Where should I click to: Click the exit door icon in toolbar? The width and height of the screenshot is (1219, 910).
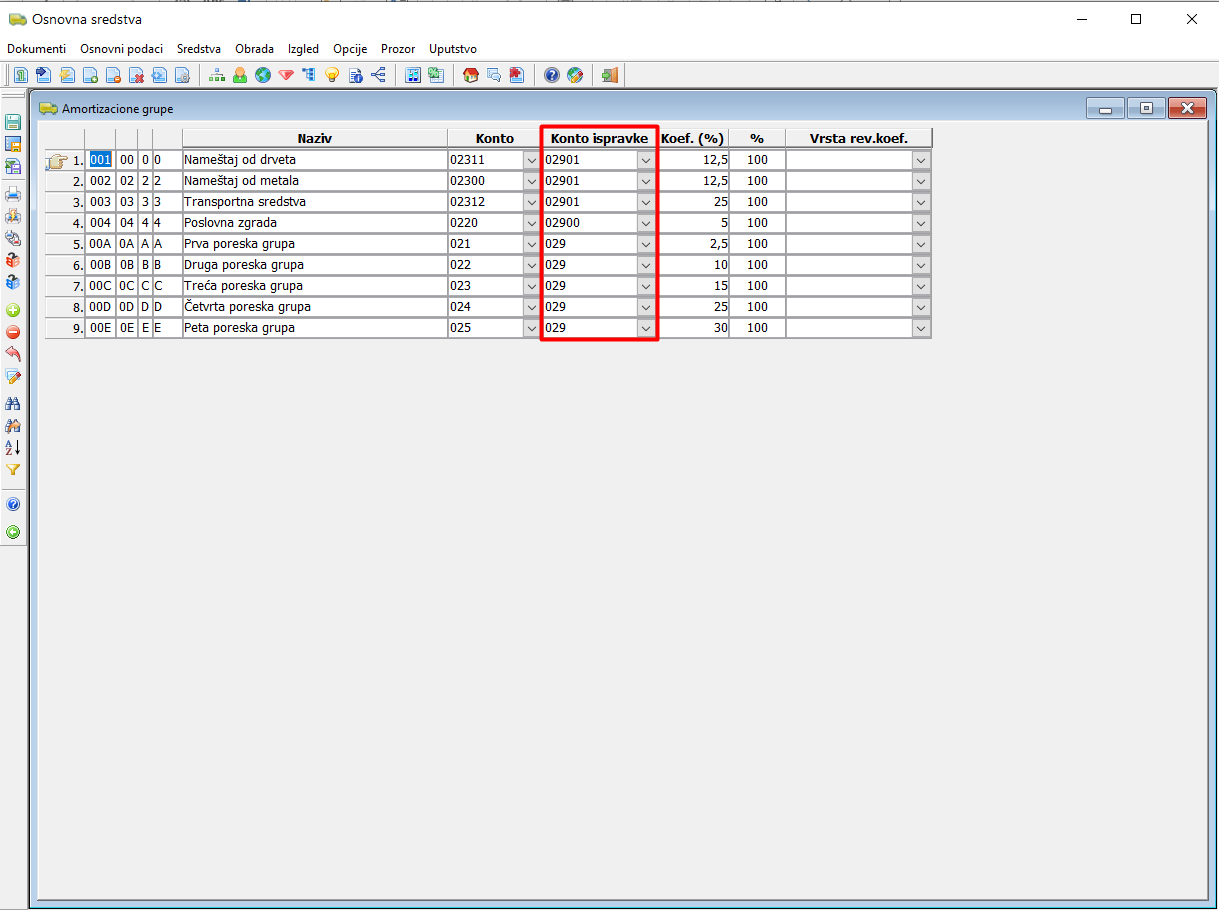(609, 75)
